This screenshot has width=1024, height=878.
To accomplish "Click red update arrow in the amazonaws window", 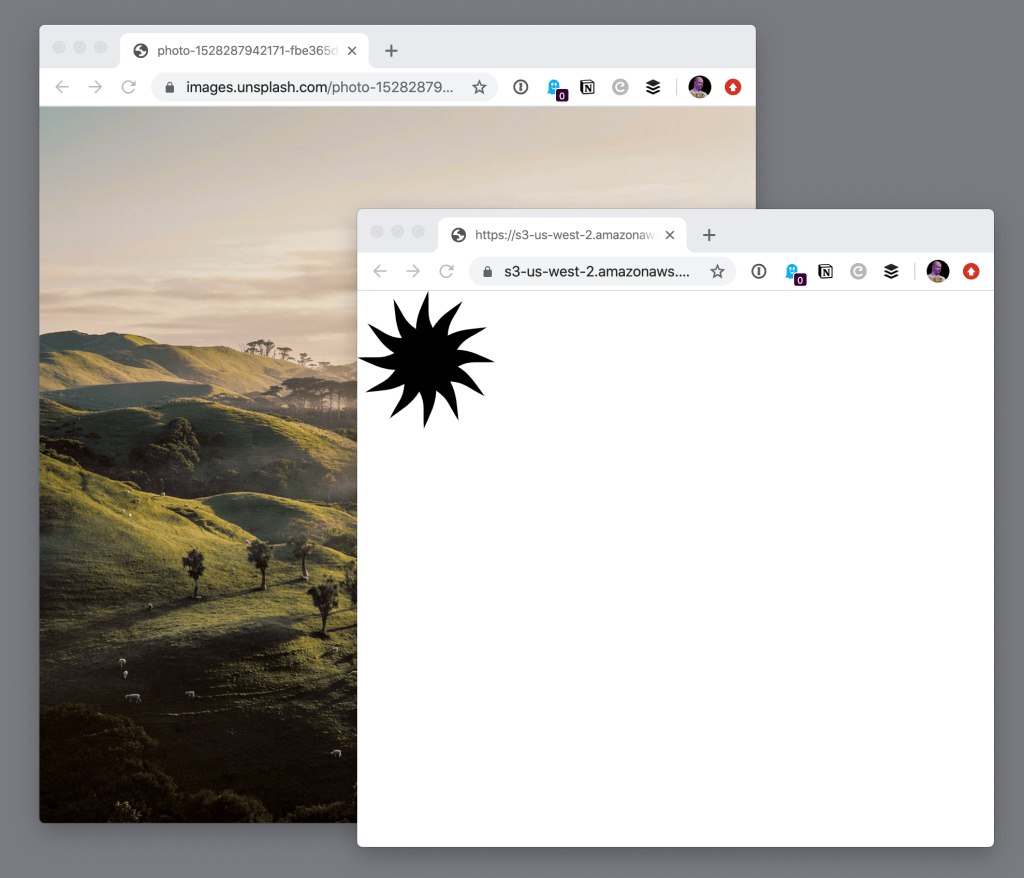I will click(x=971, y=271).
